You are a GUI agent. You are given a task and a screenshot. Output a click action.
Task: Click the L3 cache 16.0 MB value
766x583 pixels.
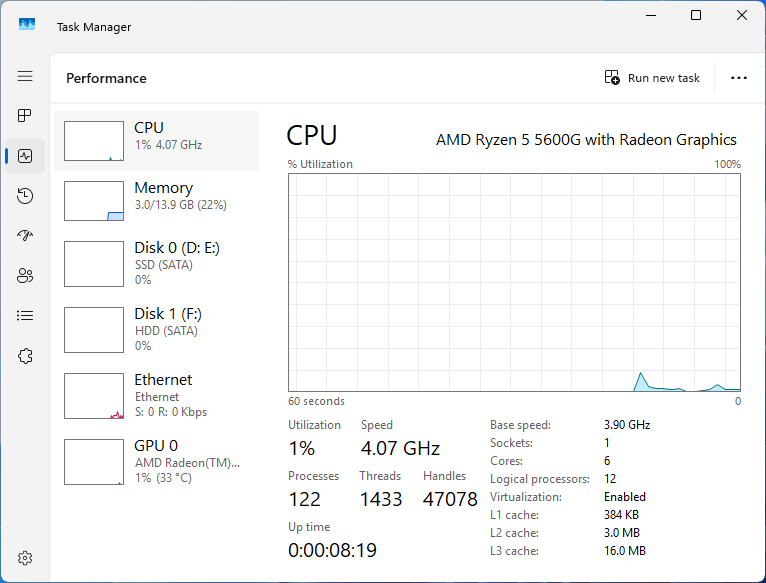[625, 551]
